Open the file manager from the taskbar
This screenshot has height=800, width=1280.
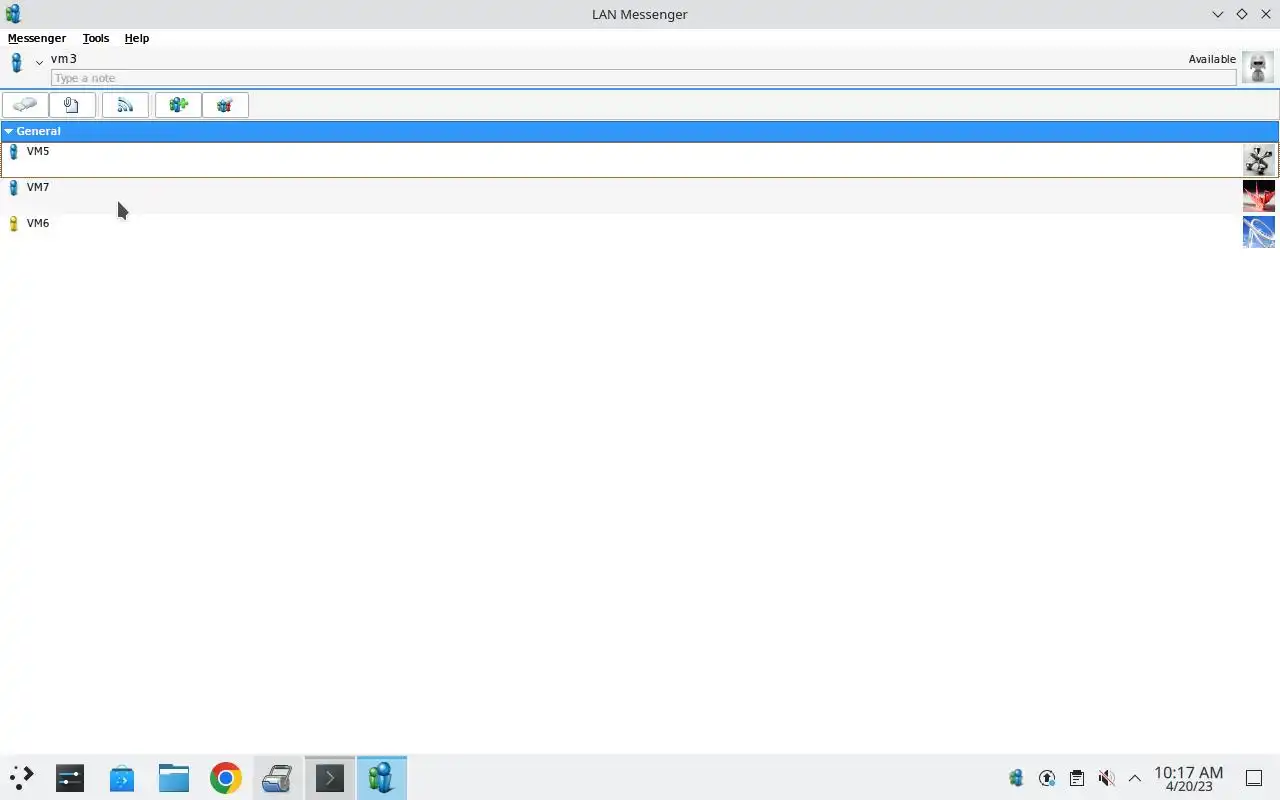174,777
